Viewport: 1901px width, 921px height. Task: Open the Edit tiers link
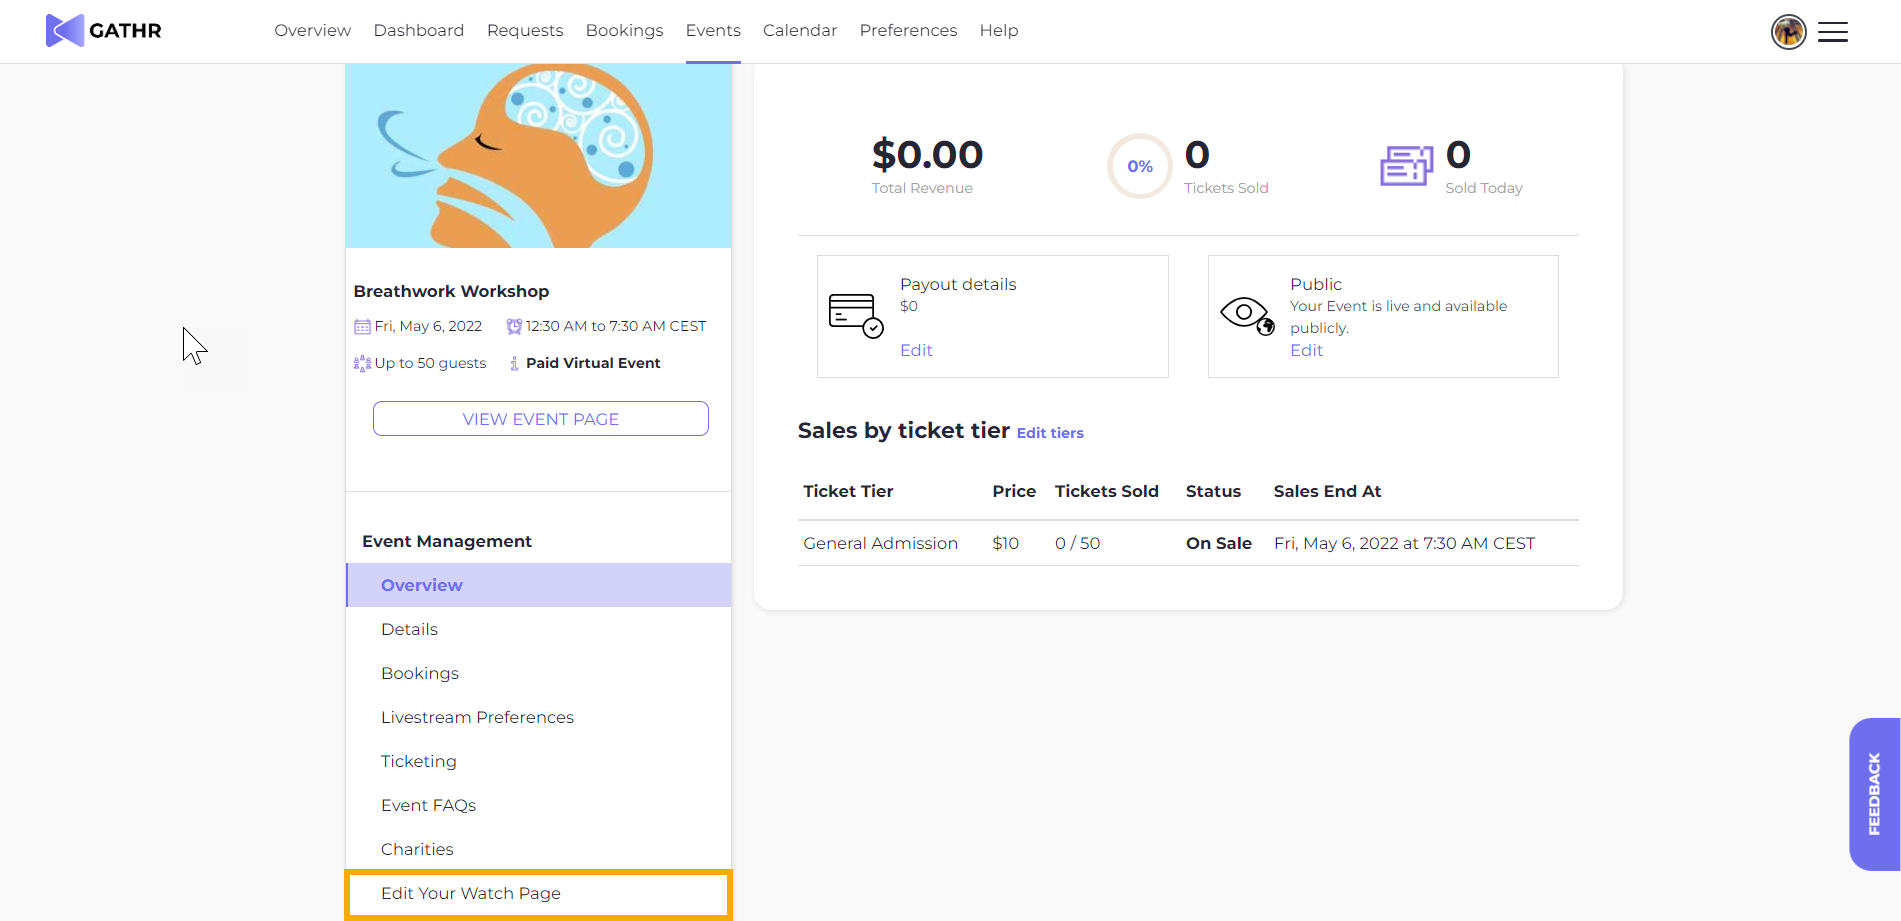point(1050,433)
